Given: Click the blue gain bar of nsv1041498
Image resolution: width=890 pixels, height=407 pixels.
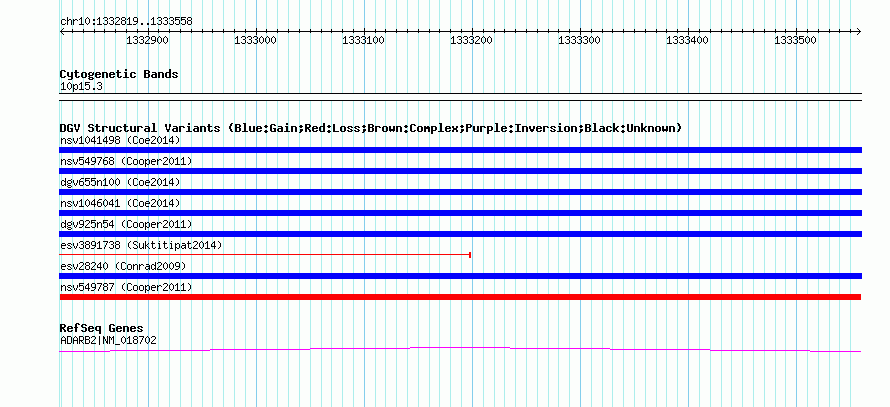Looking at the screenshot, I should 460,150.
